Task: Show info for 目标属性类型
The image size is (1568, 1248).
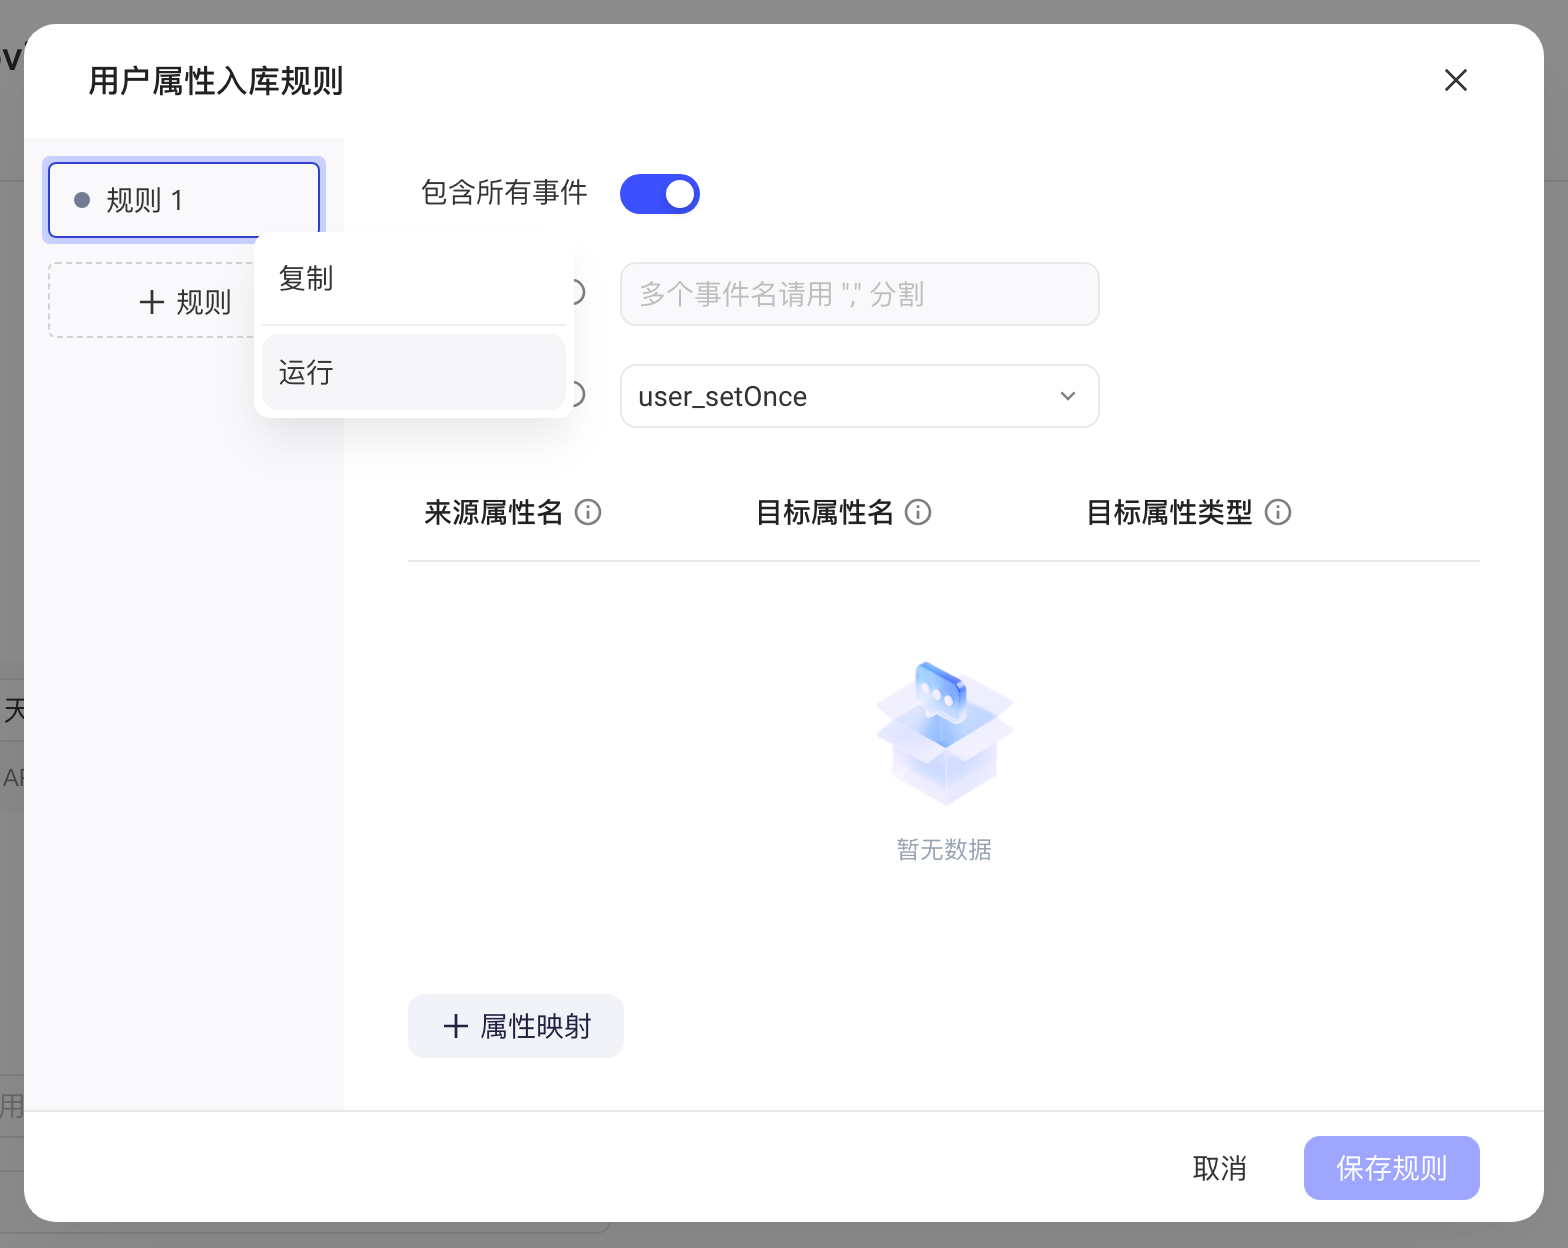Action: point(1278,512)
